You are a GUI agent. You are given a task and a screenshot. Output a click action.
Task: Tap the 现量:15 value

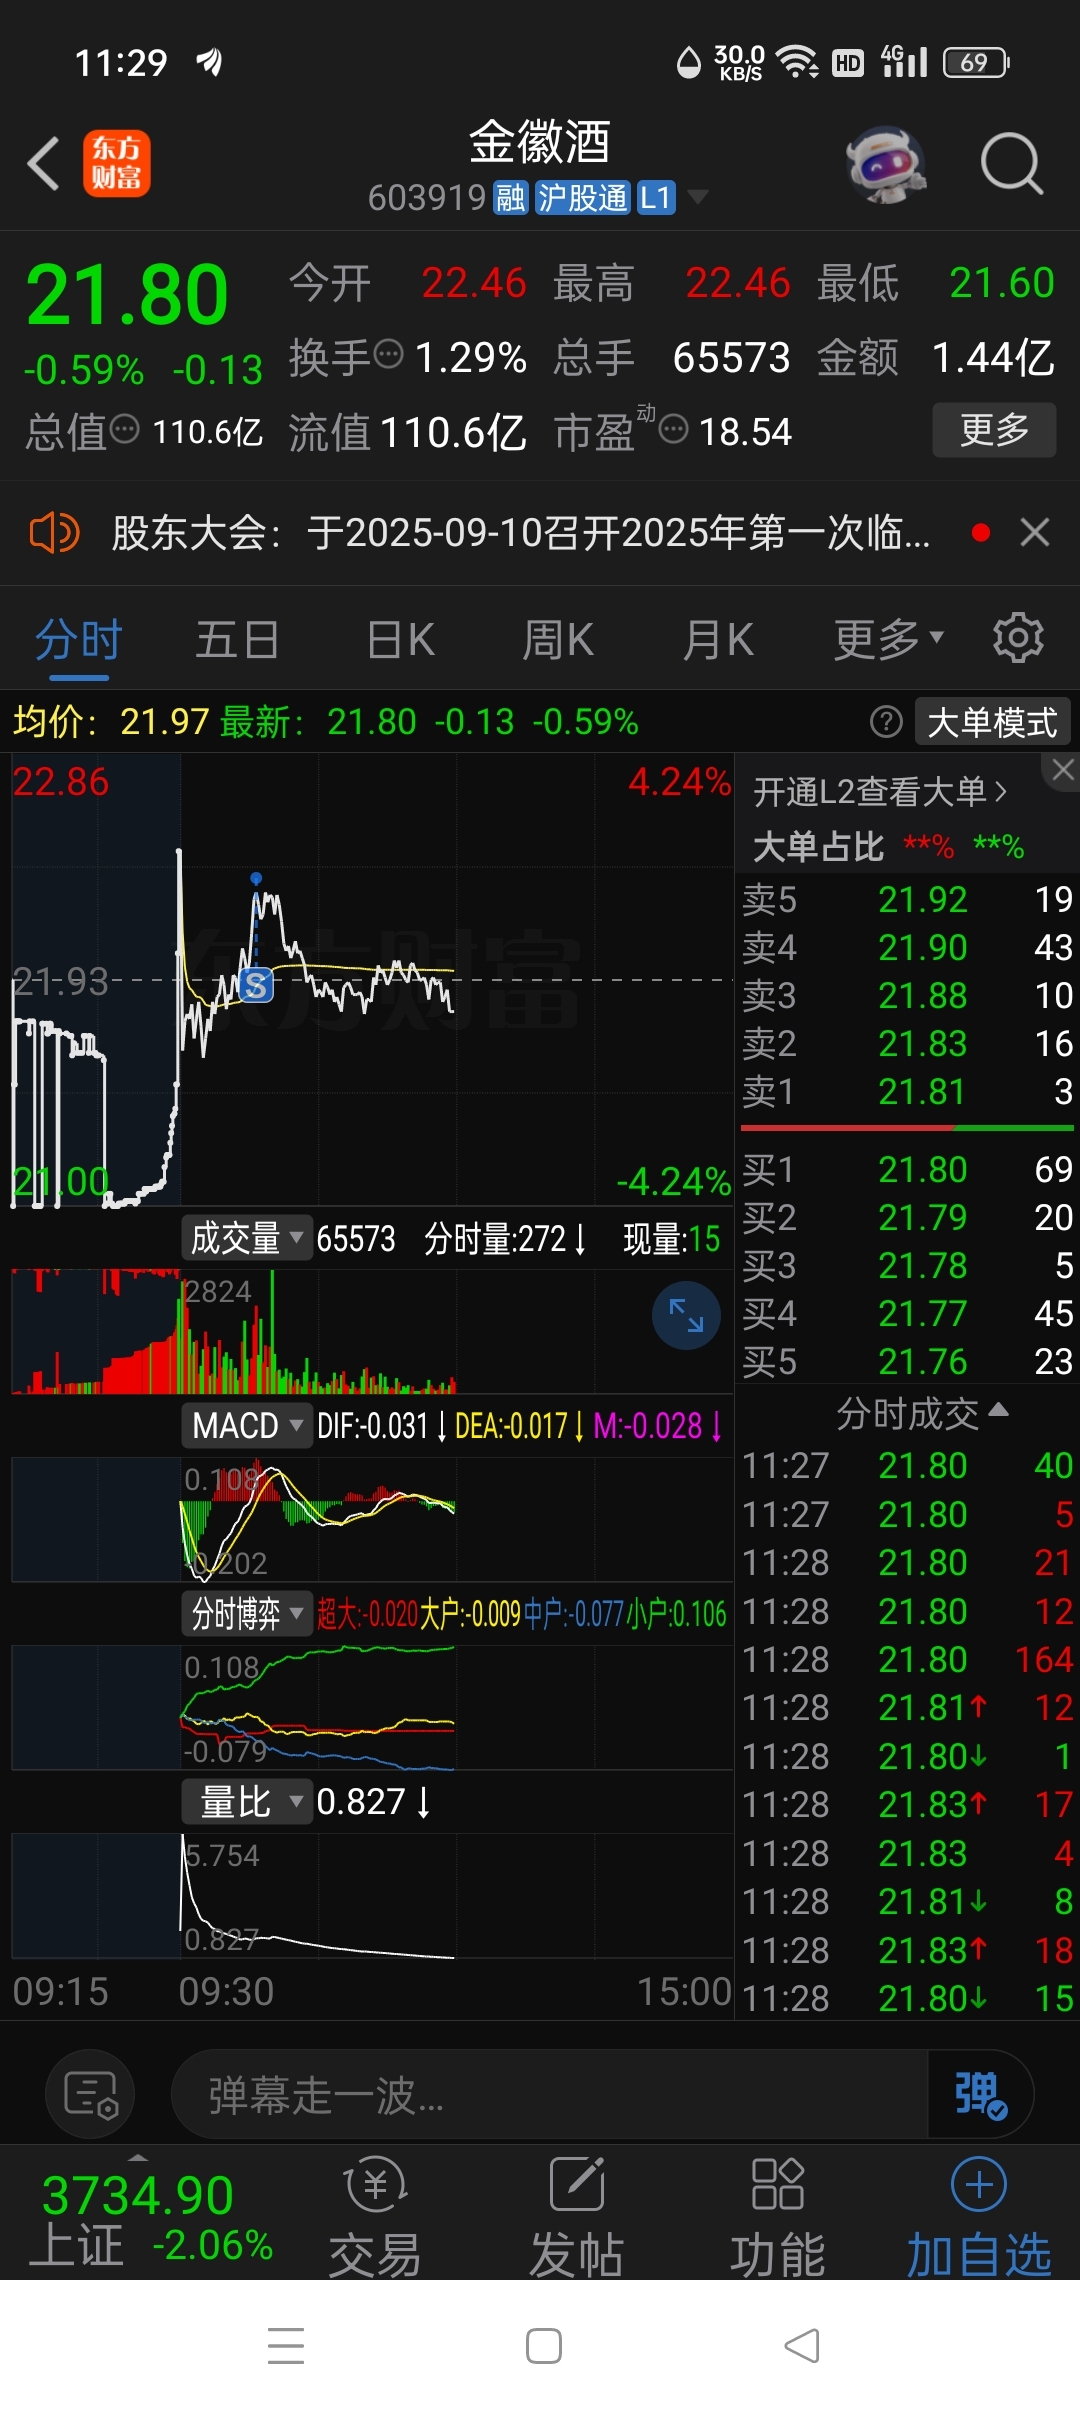point(671,1239)
